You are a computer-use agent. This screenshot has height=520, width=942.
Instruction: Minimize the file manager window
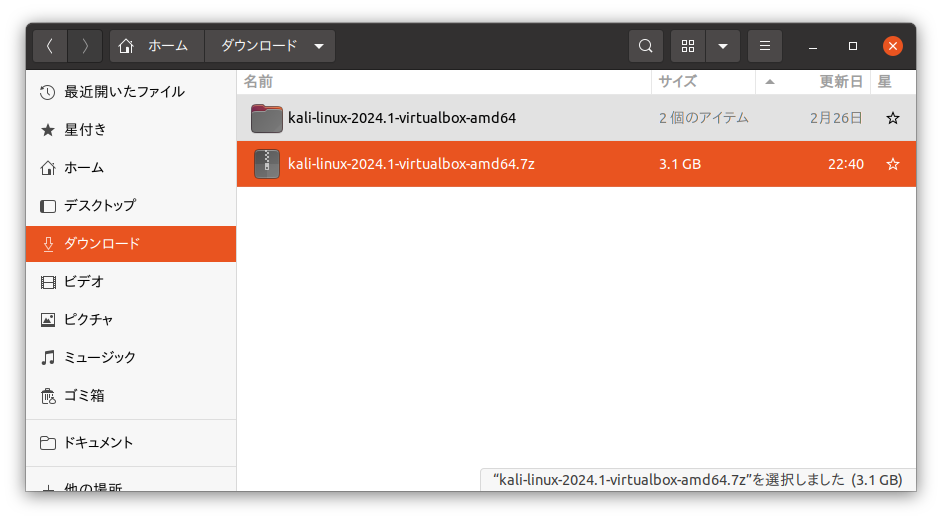tap(813, 46)
